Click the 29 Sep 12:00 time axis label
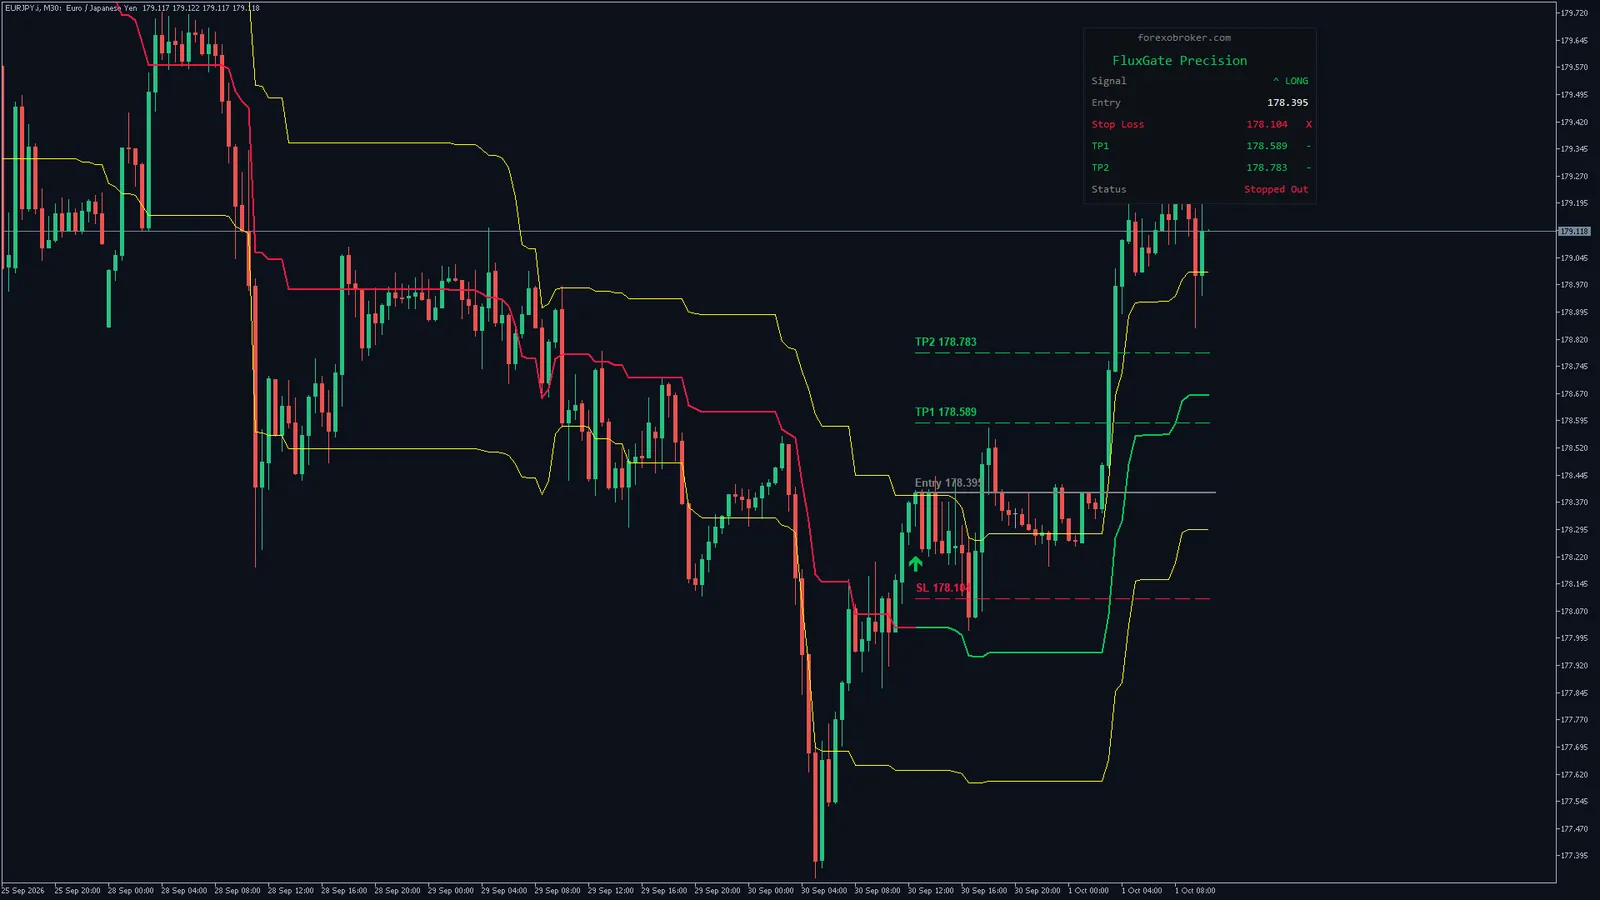 point(610,890)
